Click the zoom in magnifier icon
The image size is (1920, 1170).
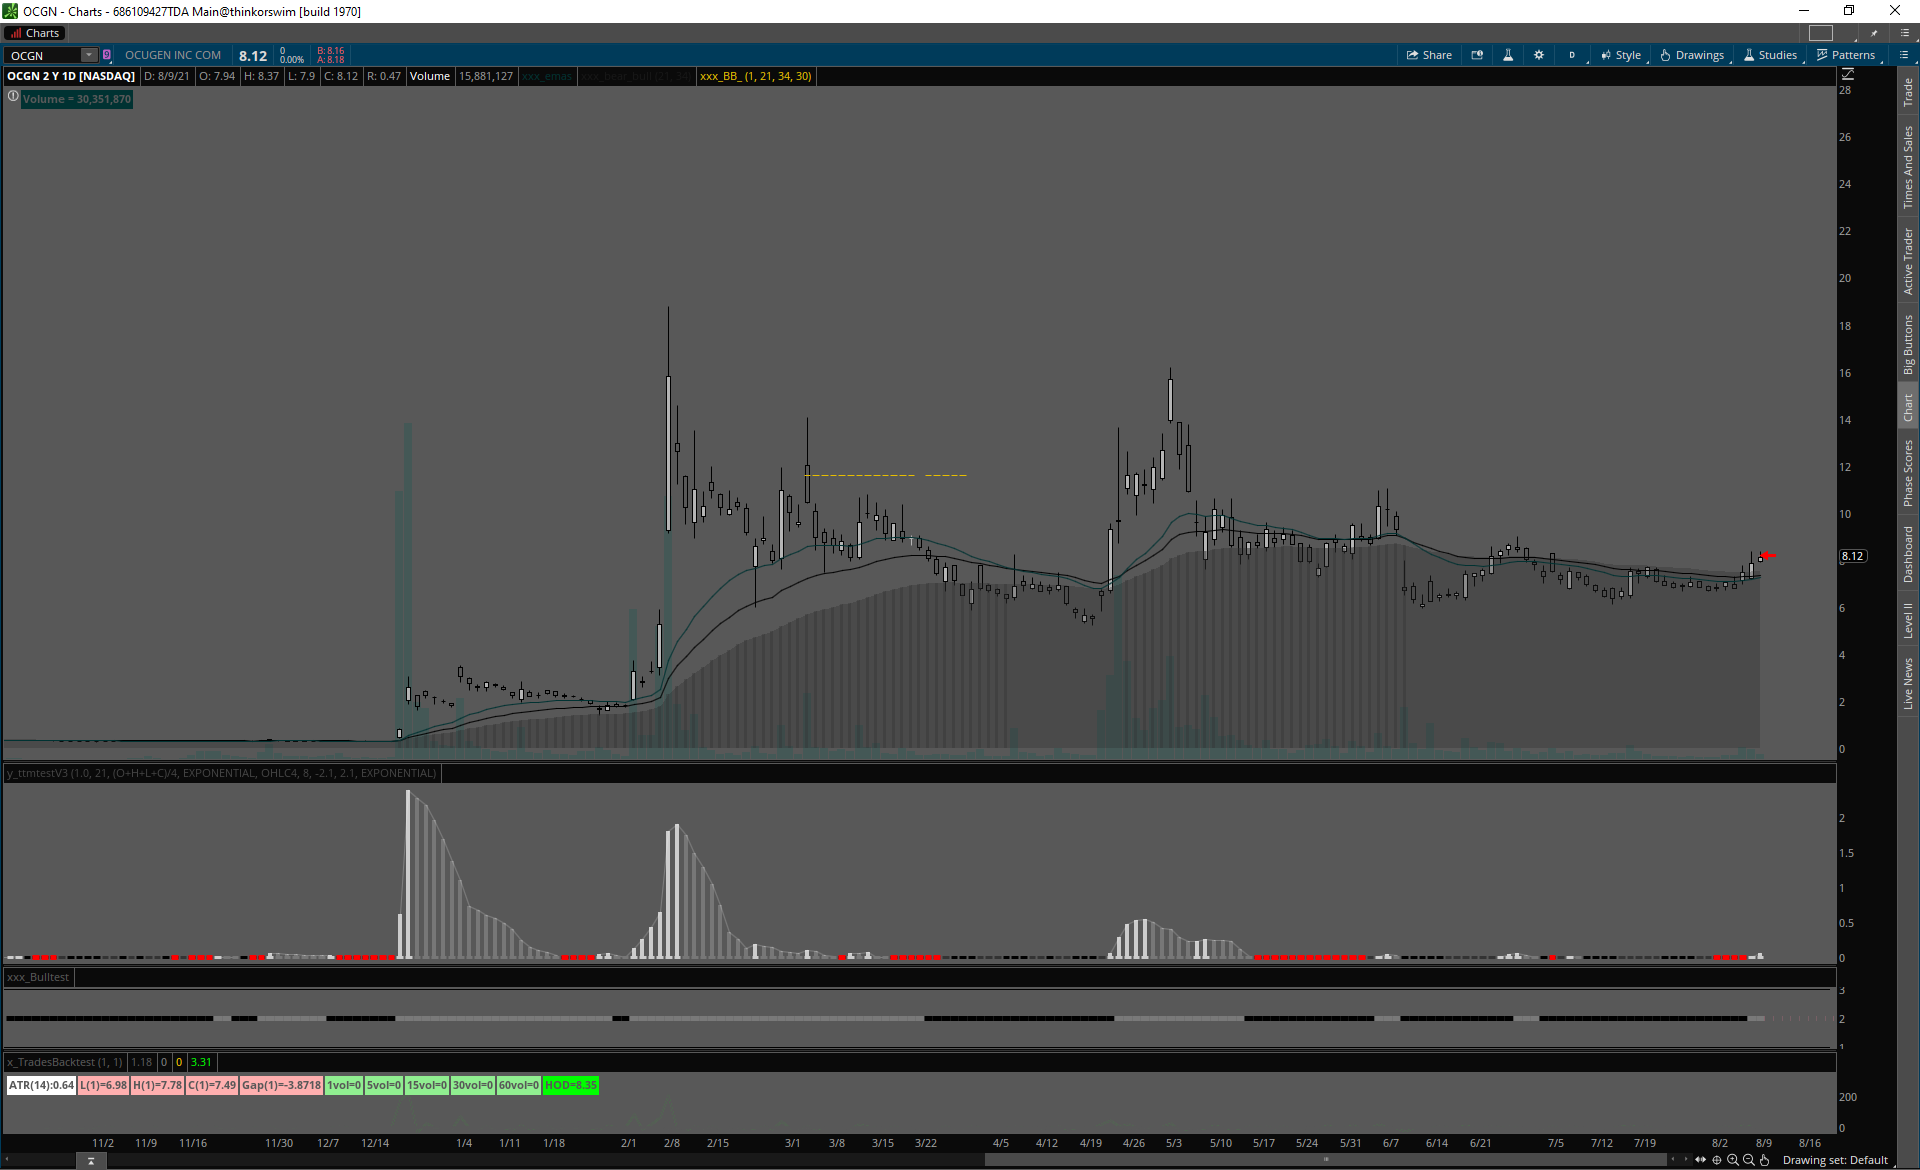click(x=1733, y=1160)
